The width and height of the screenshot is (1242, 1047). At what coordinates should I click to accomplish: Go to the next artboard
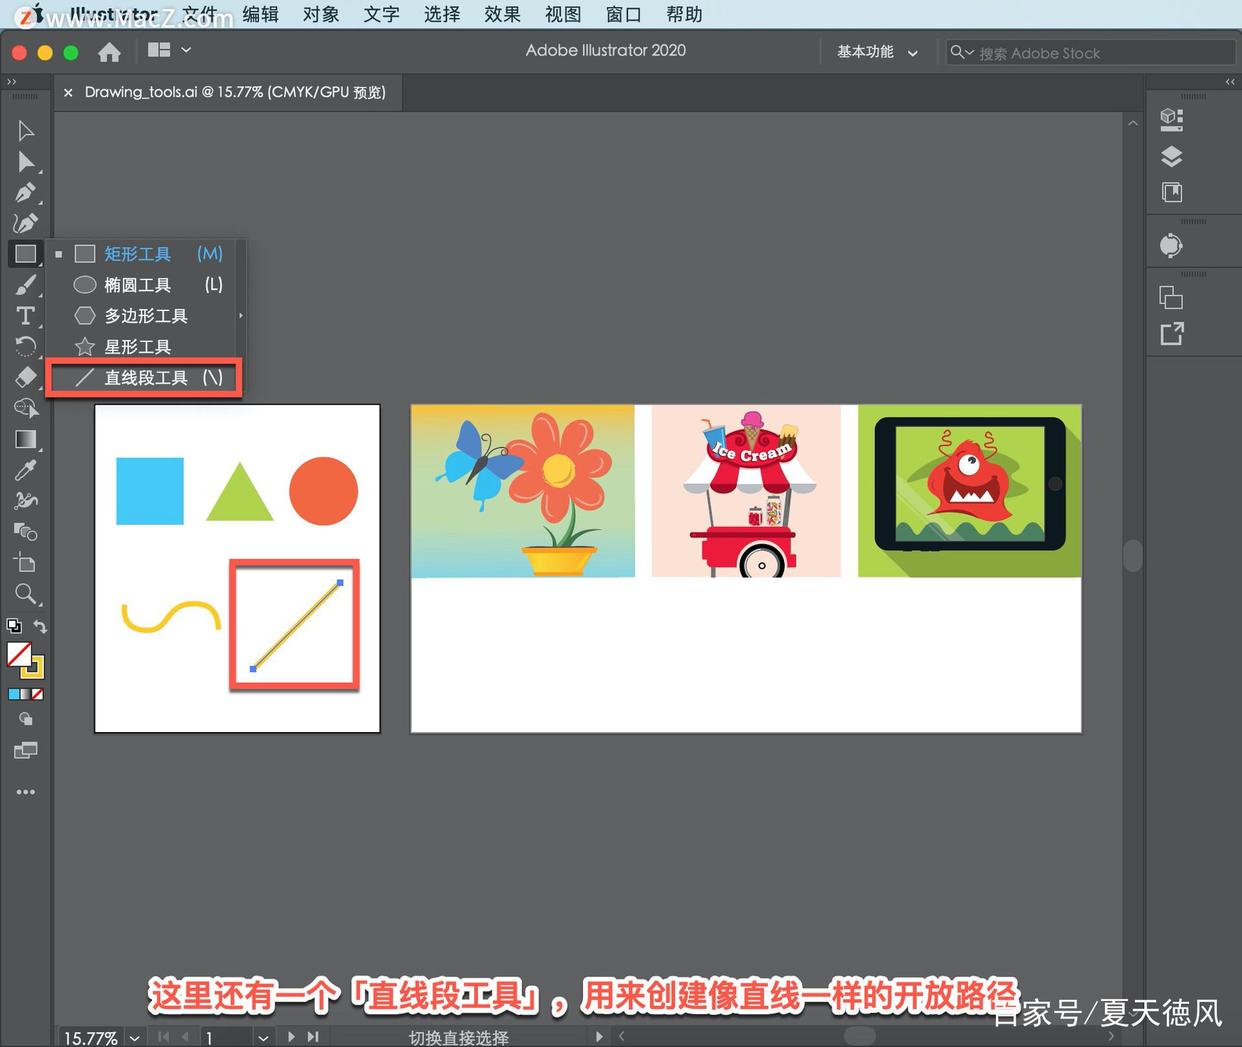(x=291, y=1037)
